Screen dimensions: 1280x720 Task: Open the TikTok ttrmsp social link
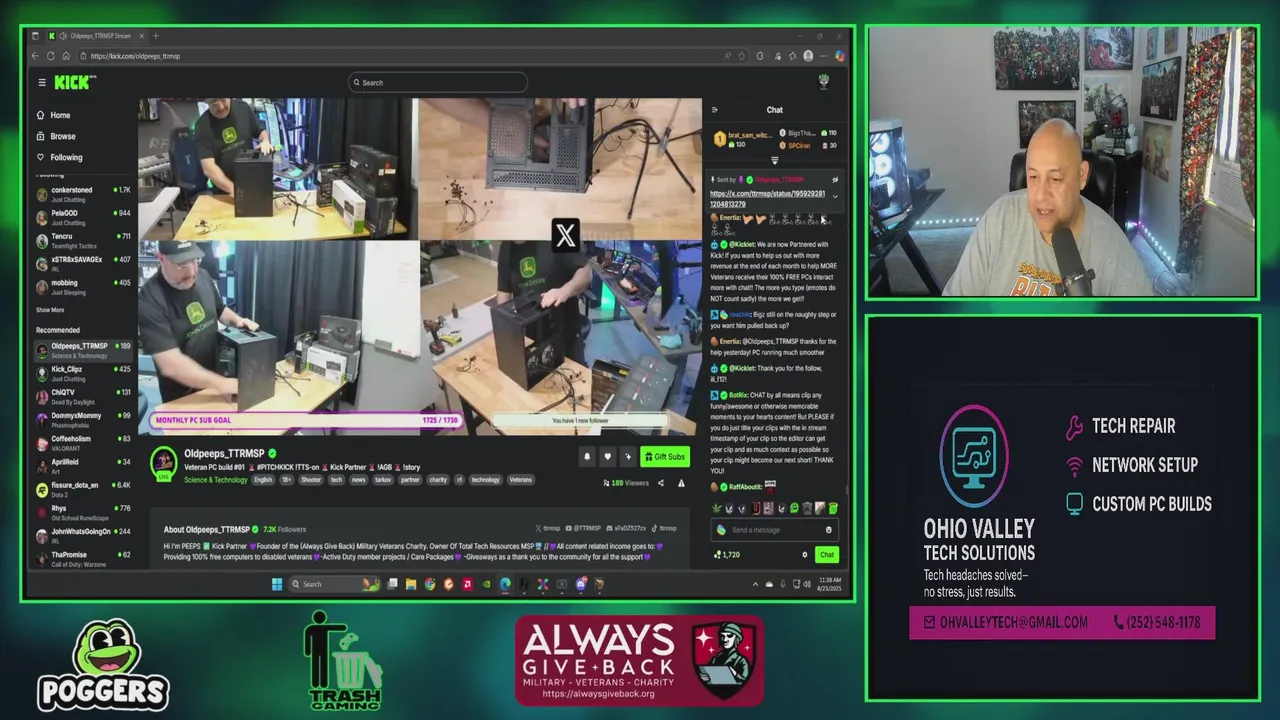tap(666, 528)
